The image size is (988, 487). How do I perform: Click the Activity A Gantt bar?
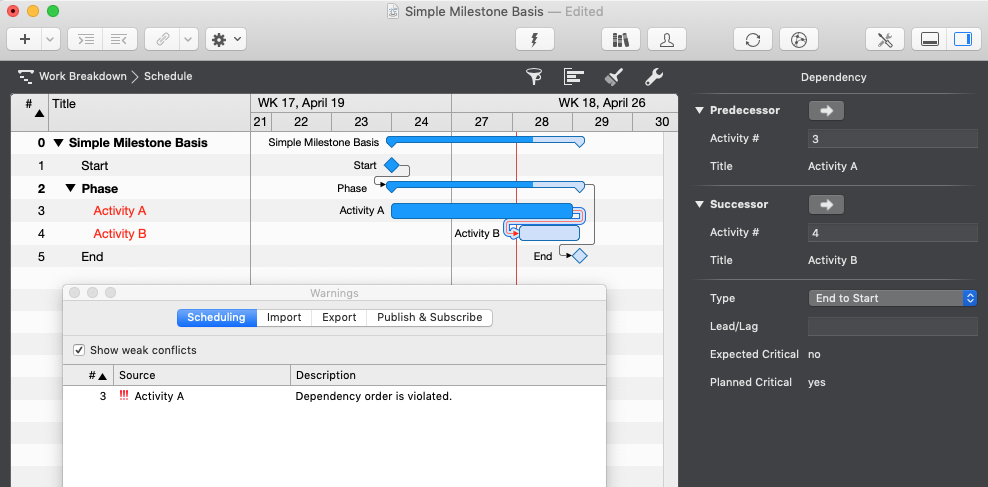point(480,211)
